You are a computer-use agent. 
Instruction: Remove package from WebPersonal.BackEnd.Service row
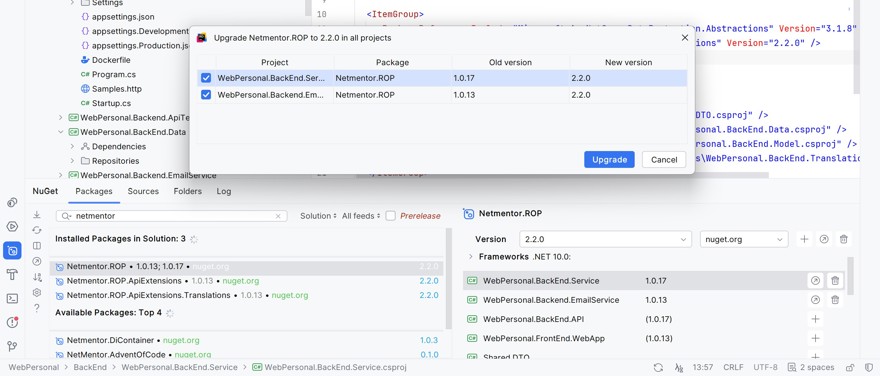pos(835,281)
